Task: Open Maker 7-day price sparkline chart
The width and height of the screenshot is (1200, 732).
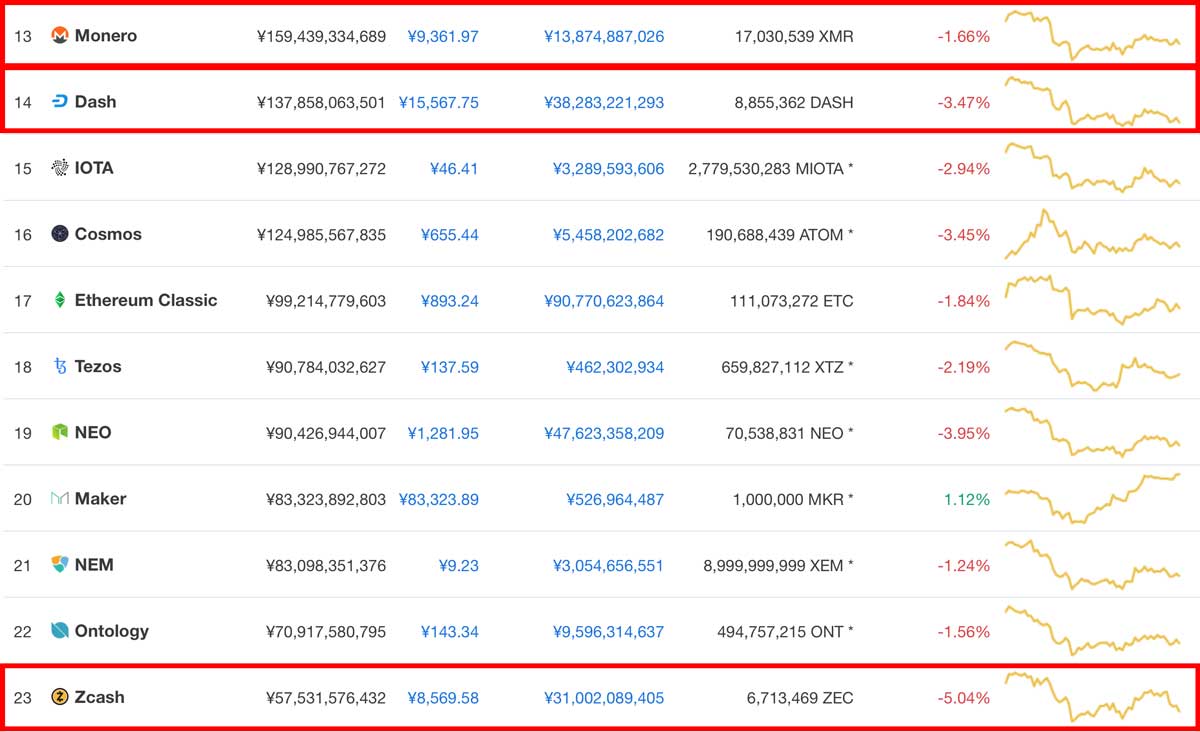Action: [x=1093, y=498]
